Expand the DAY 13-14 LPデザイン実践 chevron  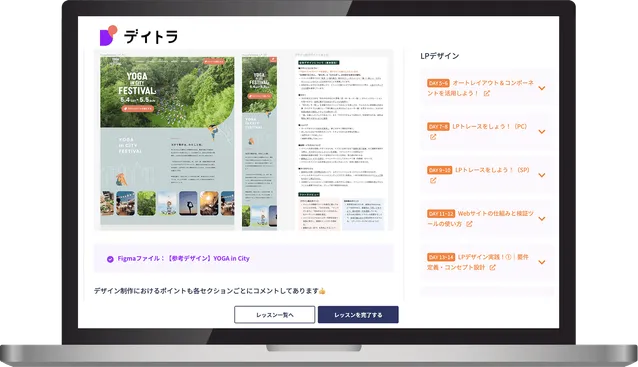[542, 262]
